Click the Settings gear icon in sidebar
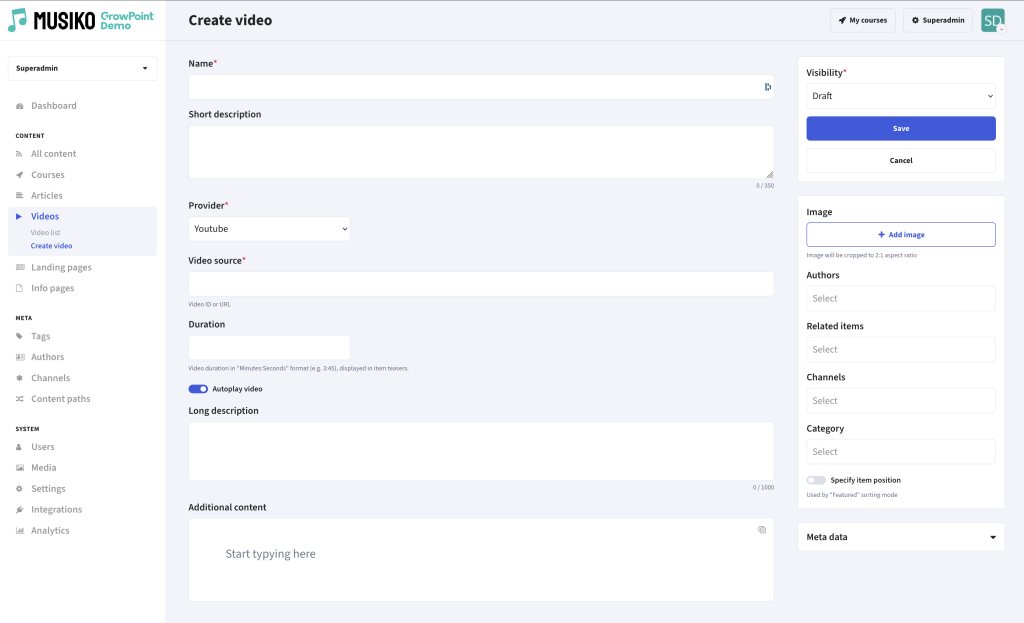This screenshot has height=623, width=1024. pos(20,488)
